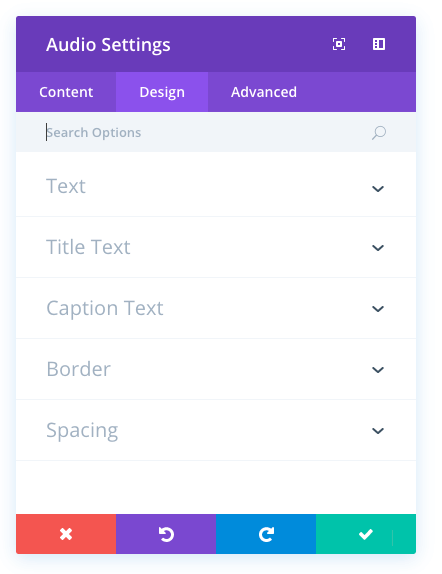The height and width of the screenshot is (574, 442).
Task: Open the Advanced tab
Action: coord(264,92)
